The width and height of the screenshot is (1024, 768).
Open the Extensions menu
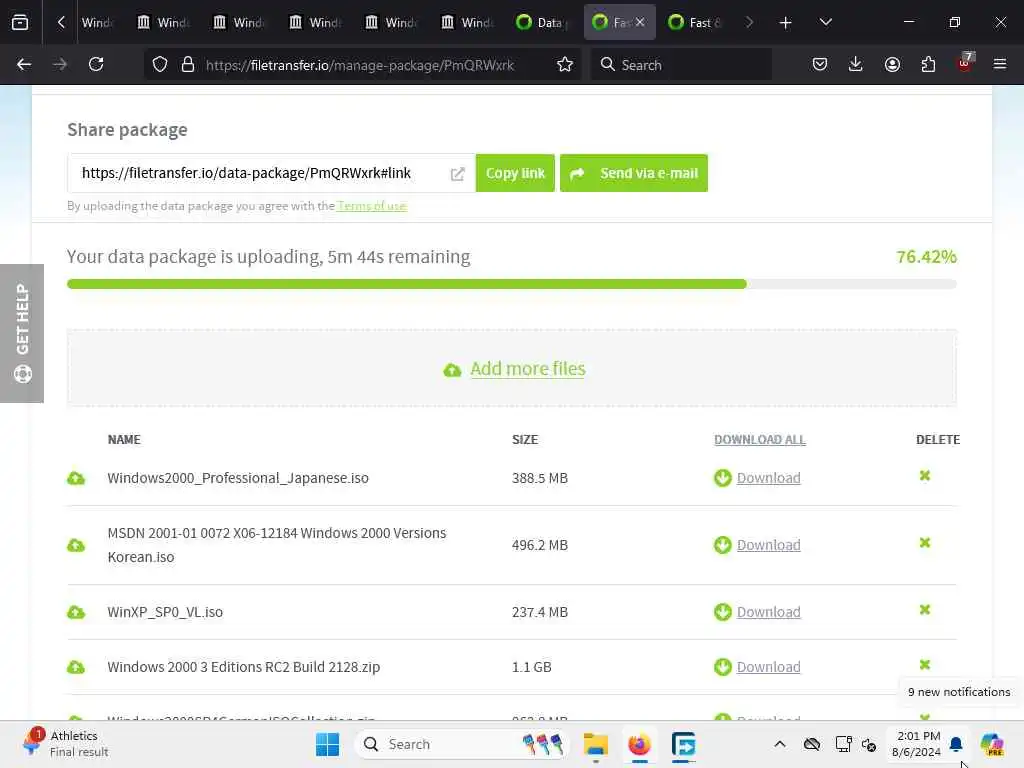click(x=928, y=64)
